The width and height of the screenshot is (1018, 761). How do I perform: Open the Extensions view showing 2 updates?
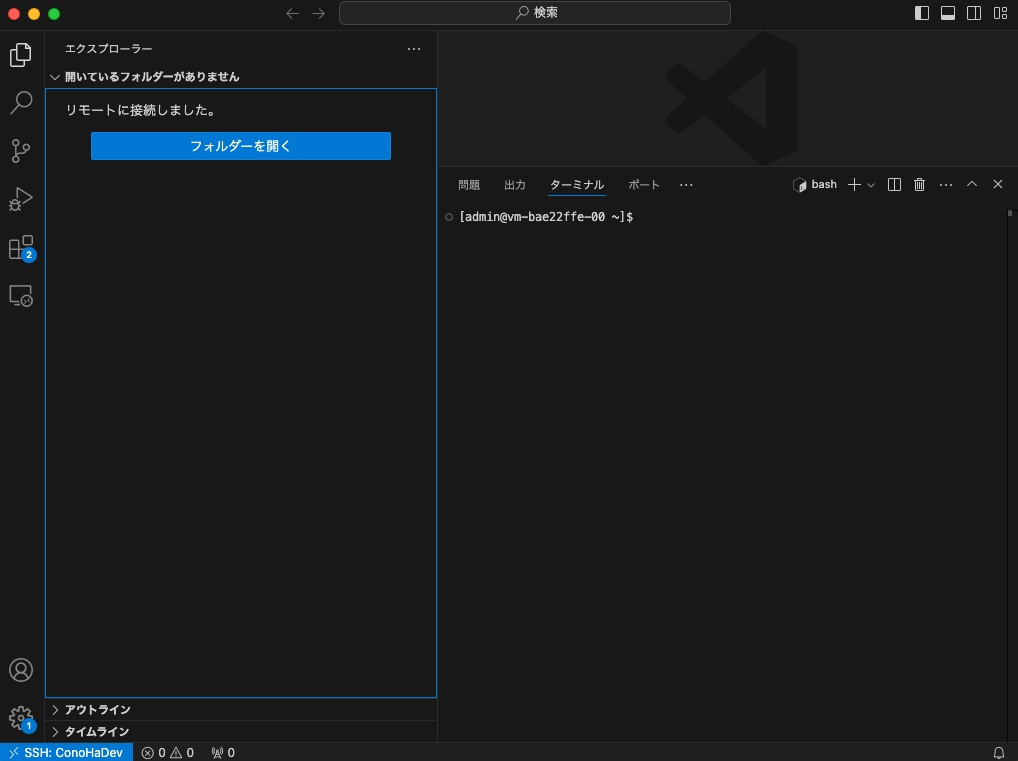[x=21, y=247]
